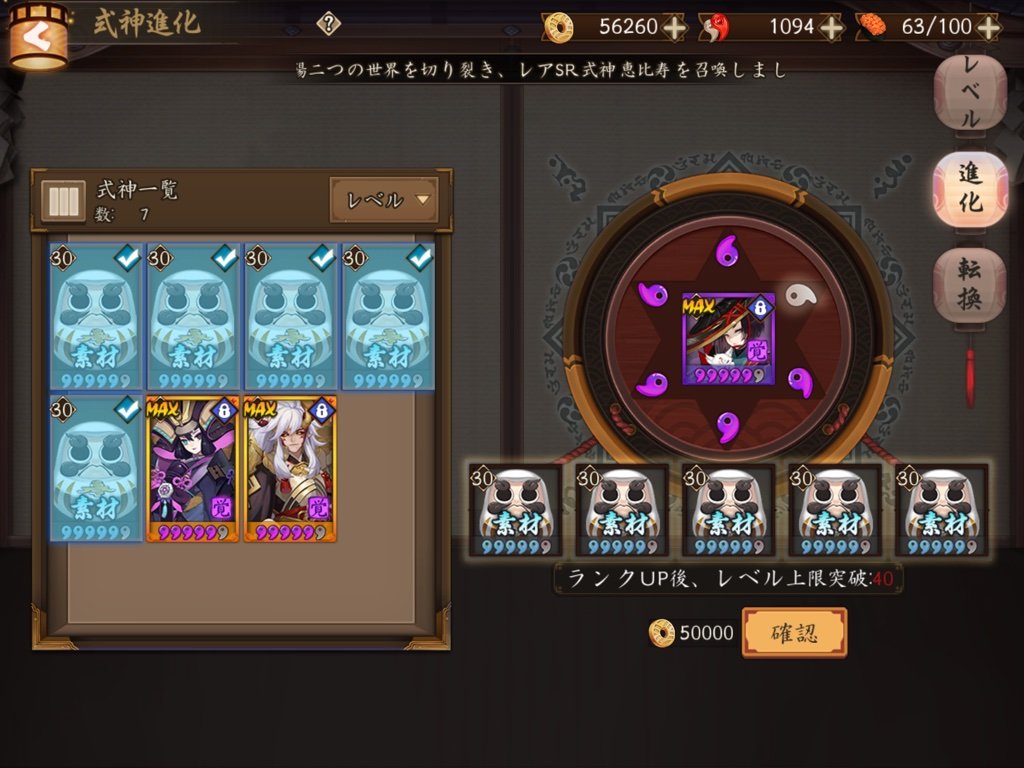
Task: Open the レベル sort dropdown
Action: coord(384,199)
